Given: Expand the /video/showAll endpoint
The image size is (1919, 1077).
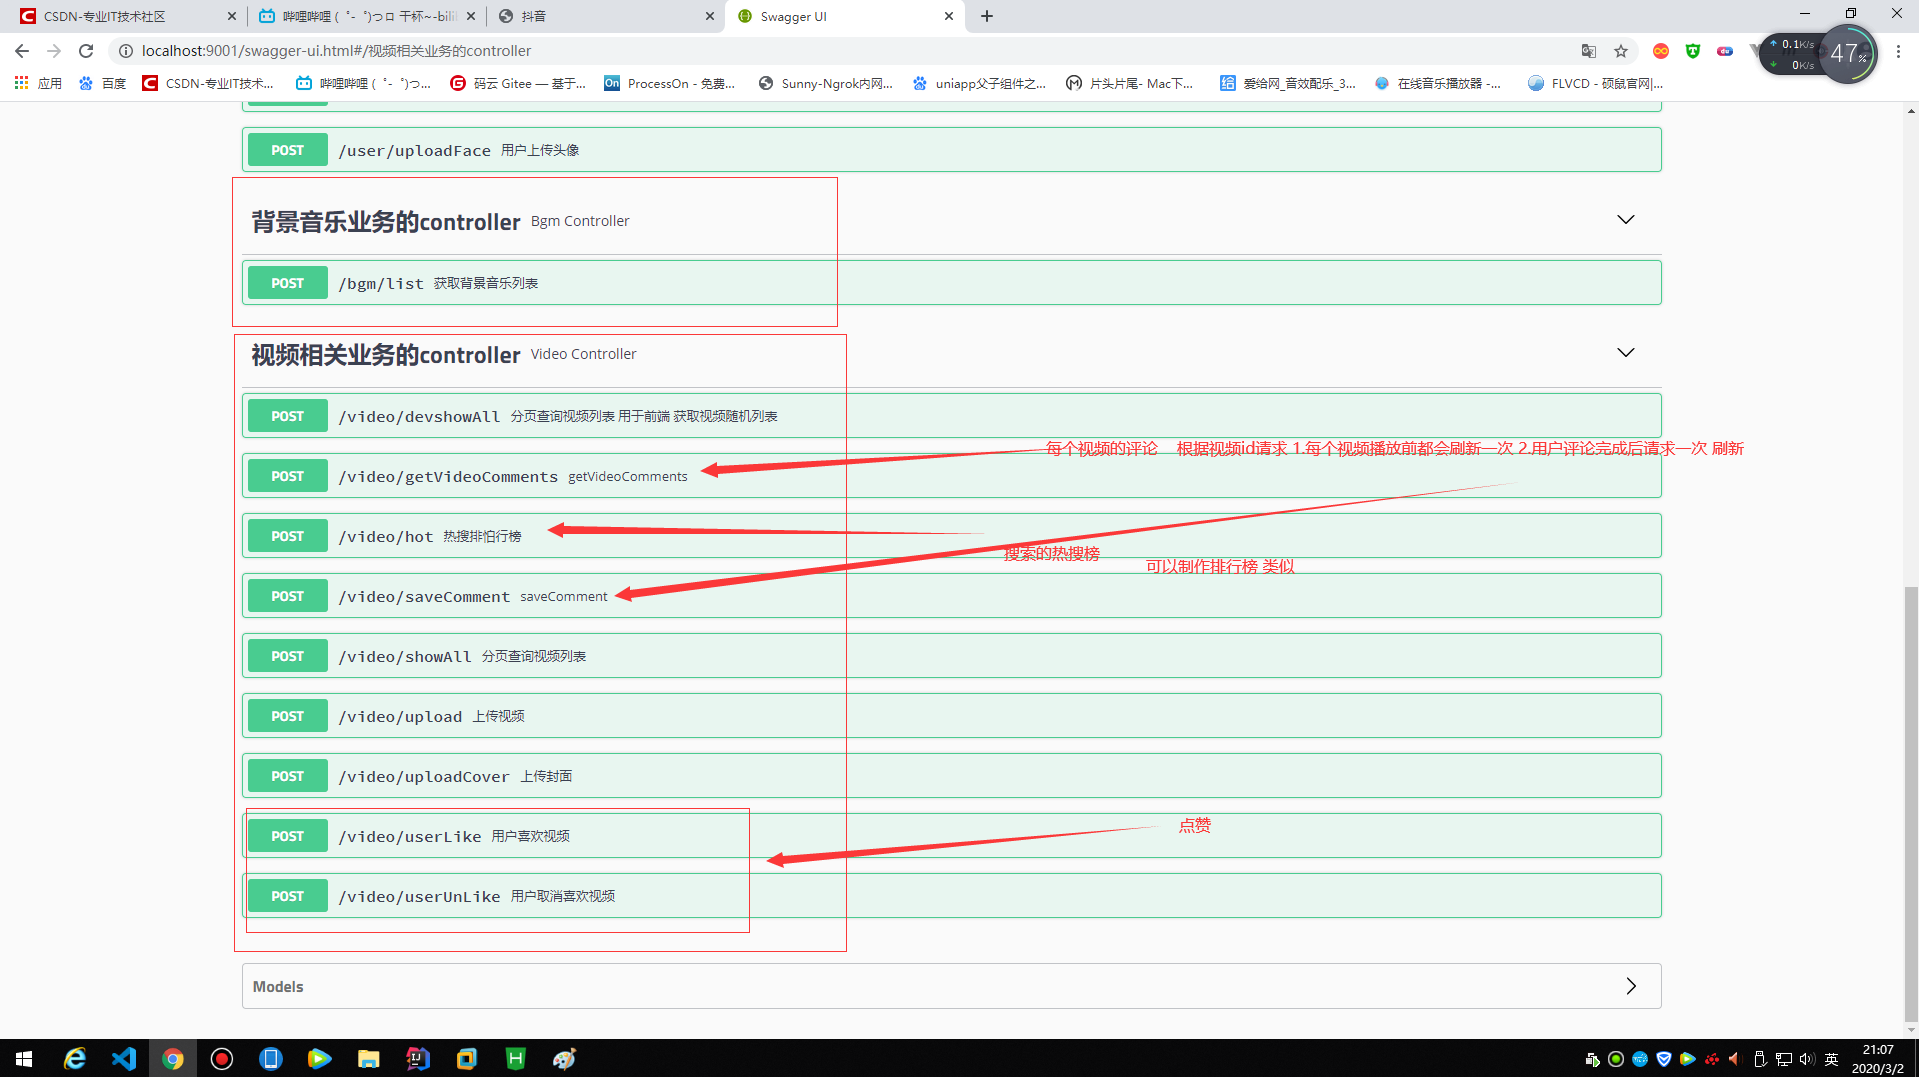Looking at the screenshot, I should tap(951, 656).
